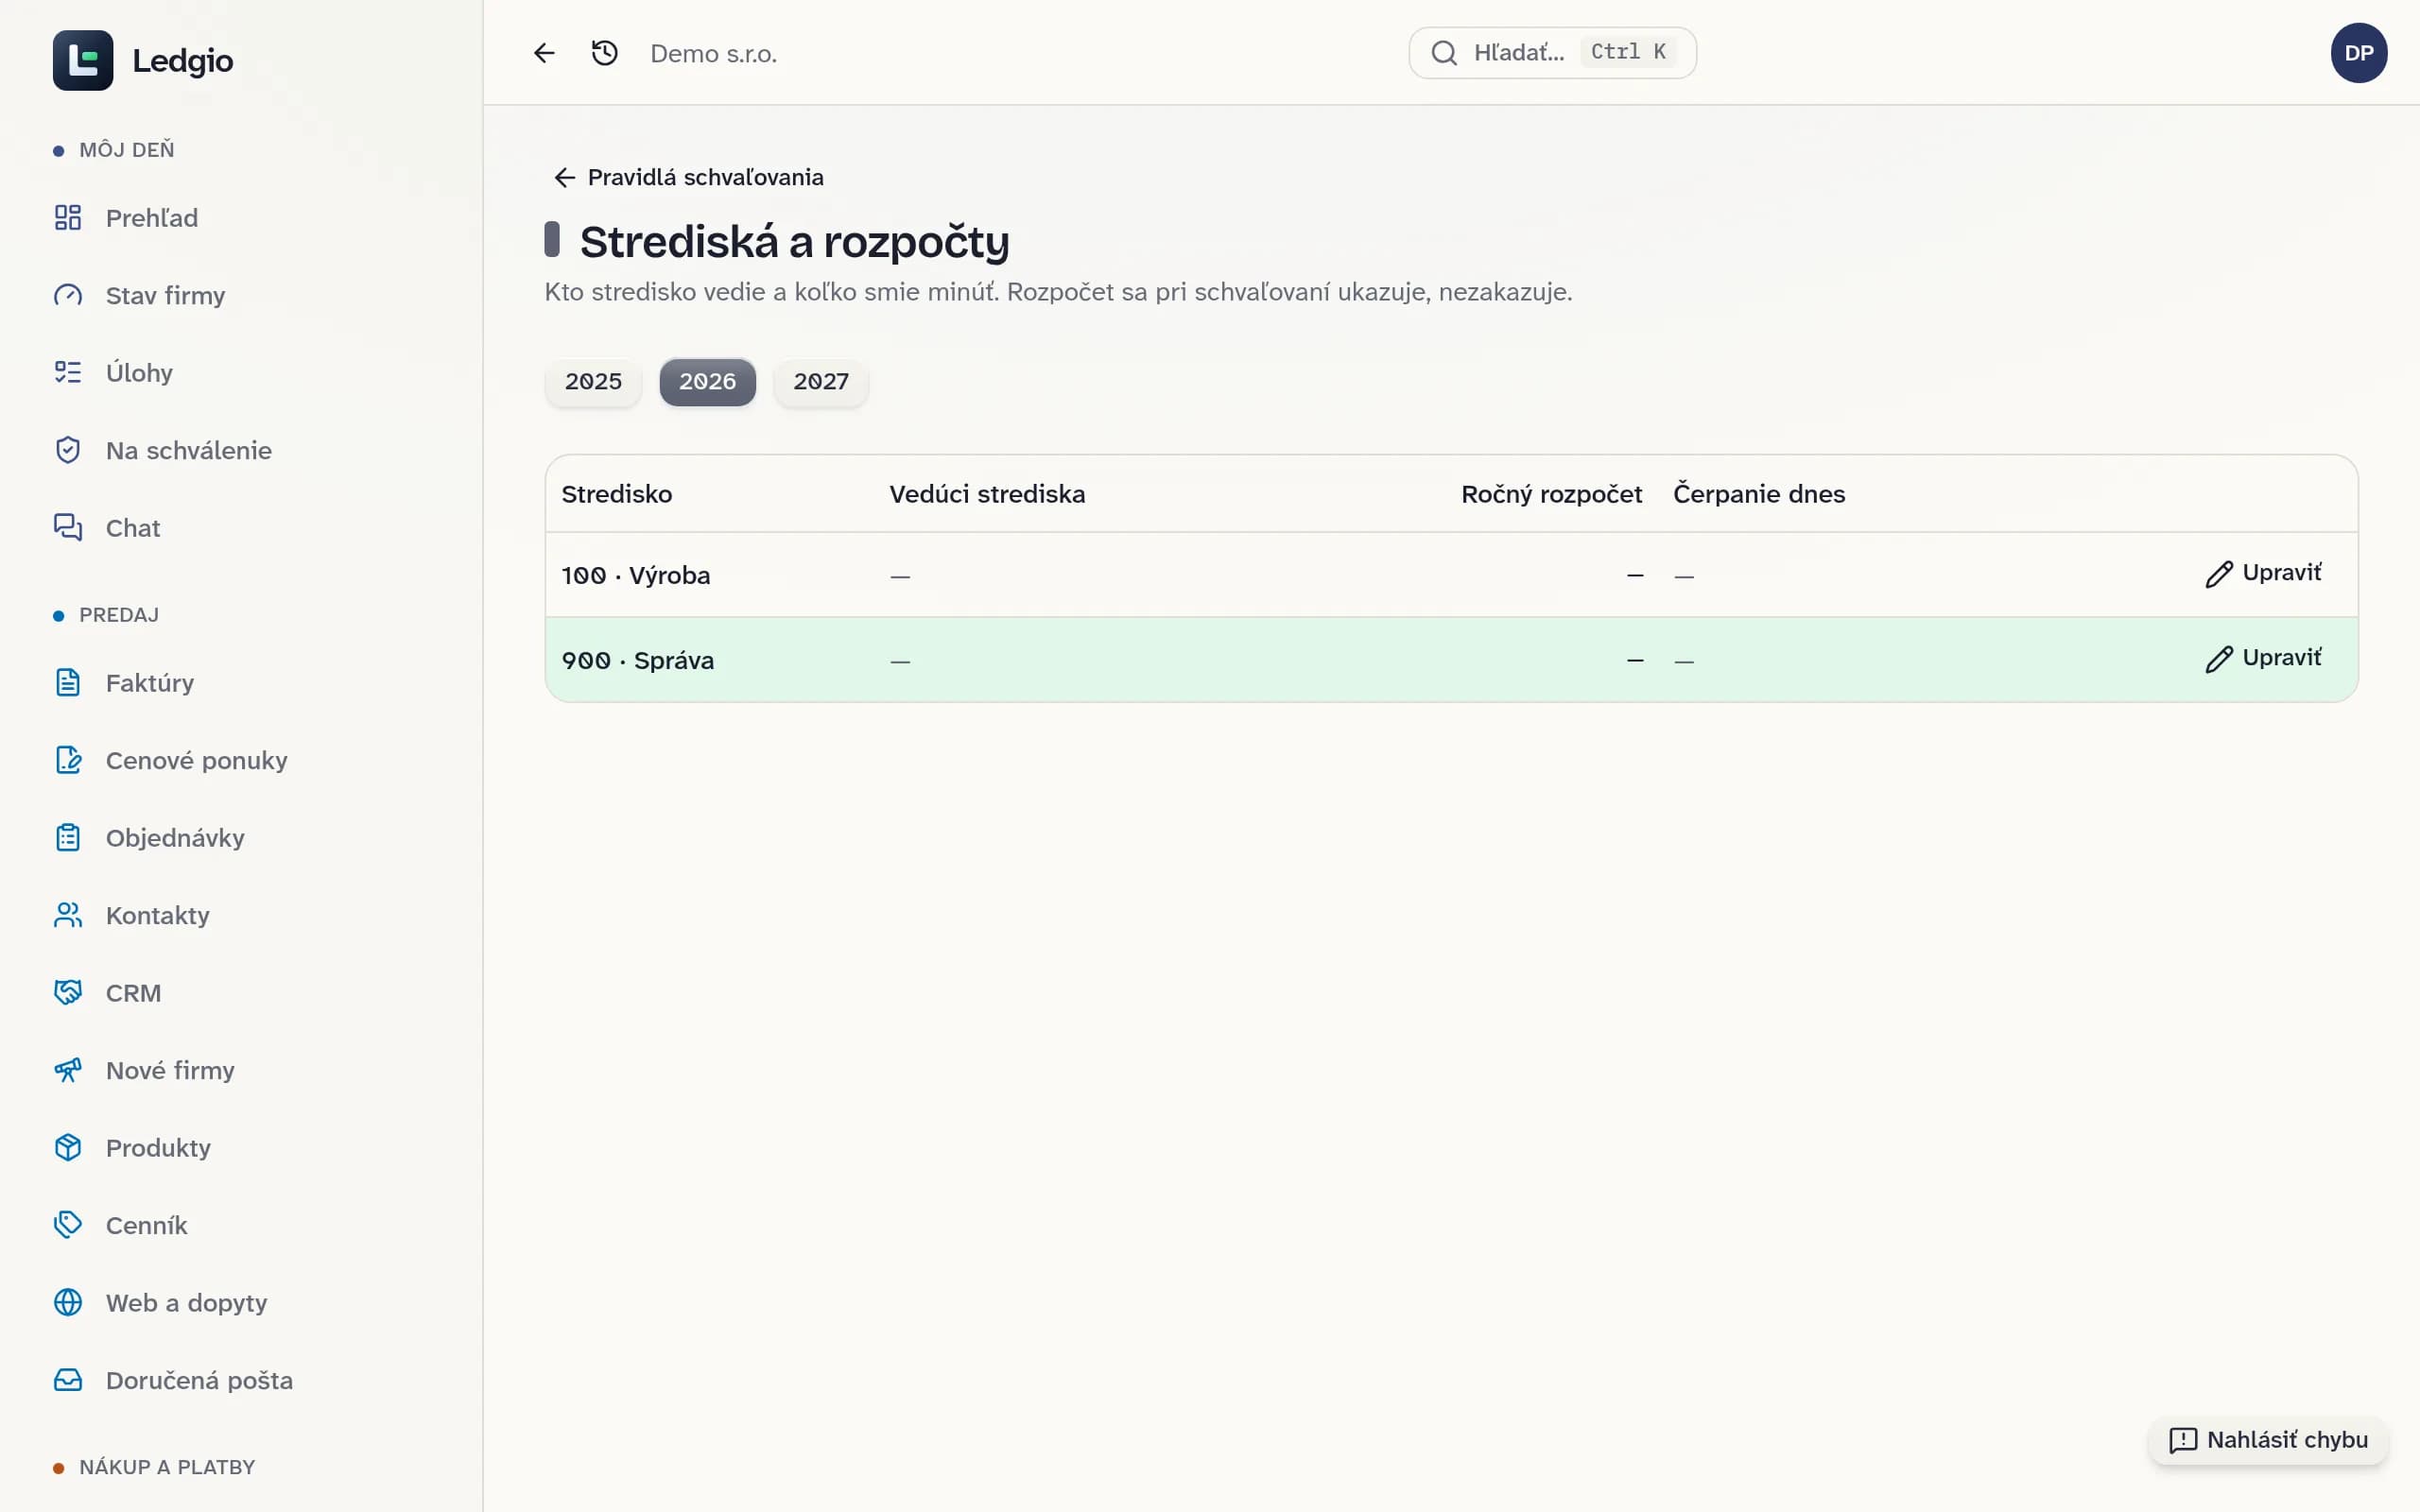Select the 900 · Správa cell
The image size is (2420, 1512).
(638, 661)
